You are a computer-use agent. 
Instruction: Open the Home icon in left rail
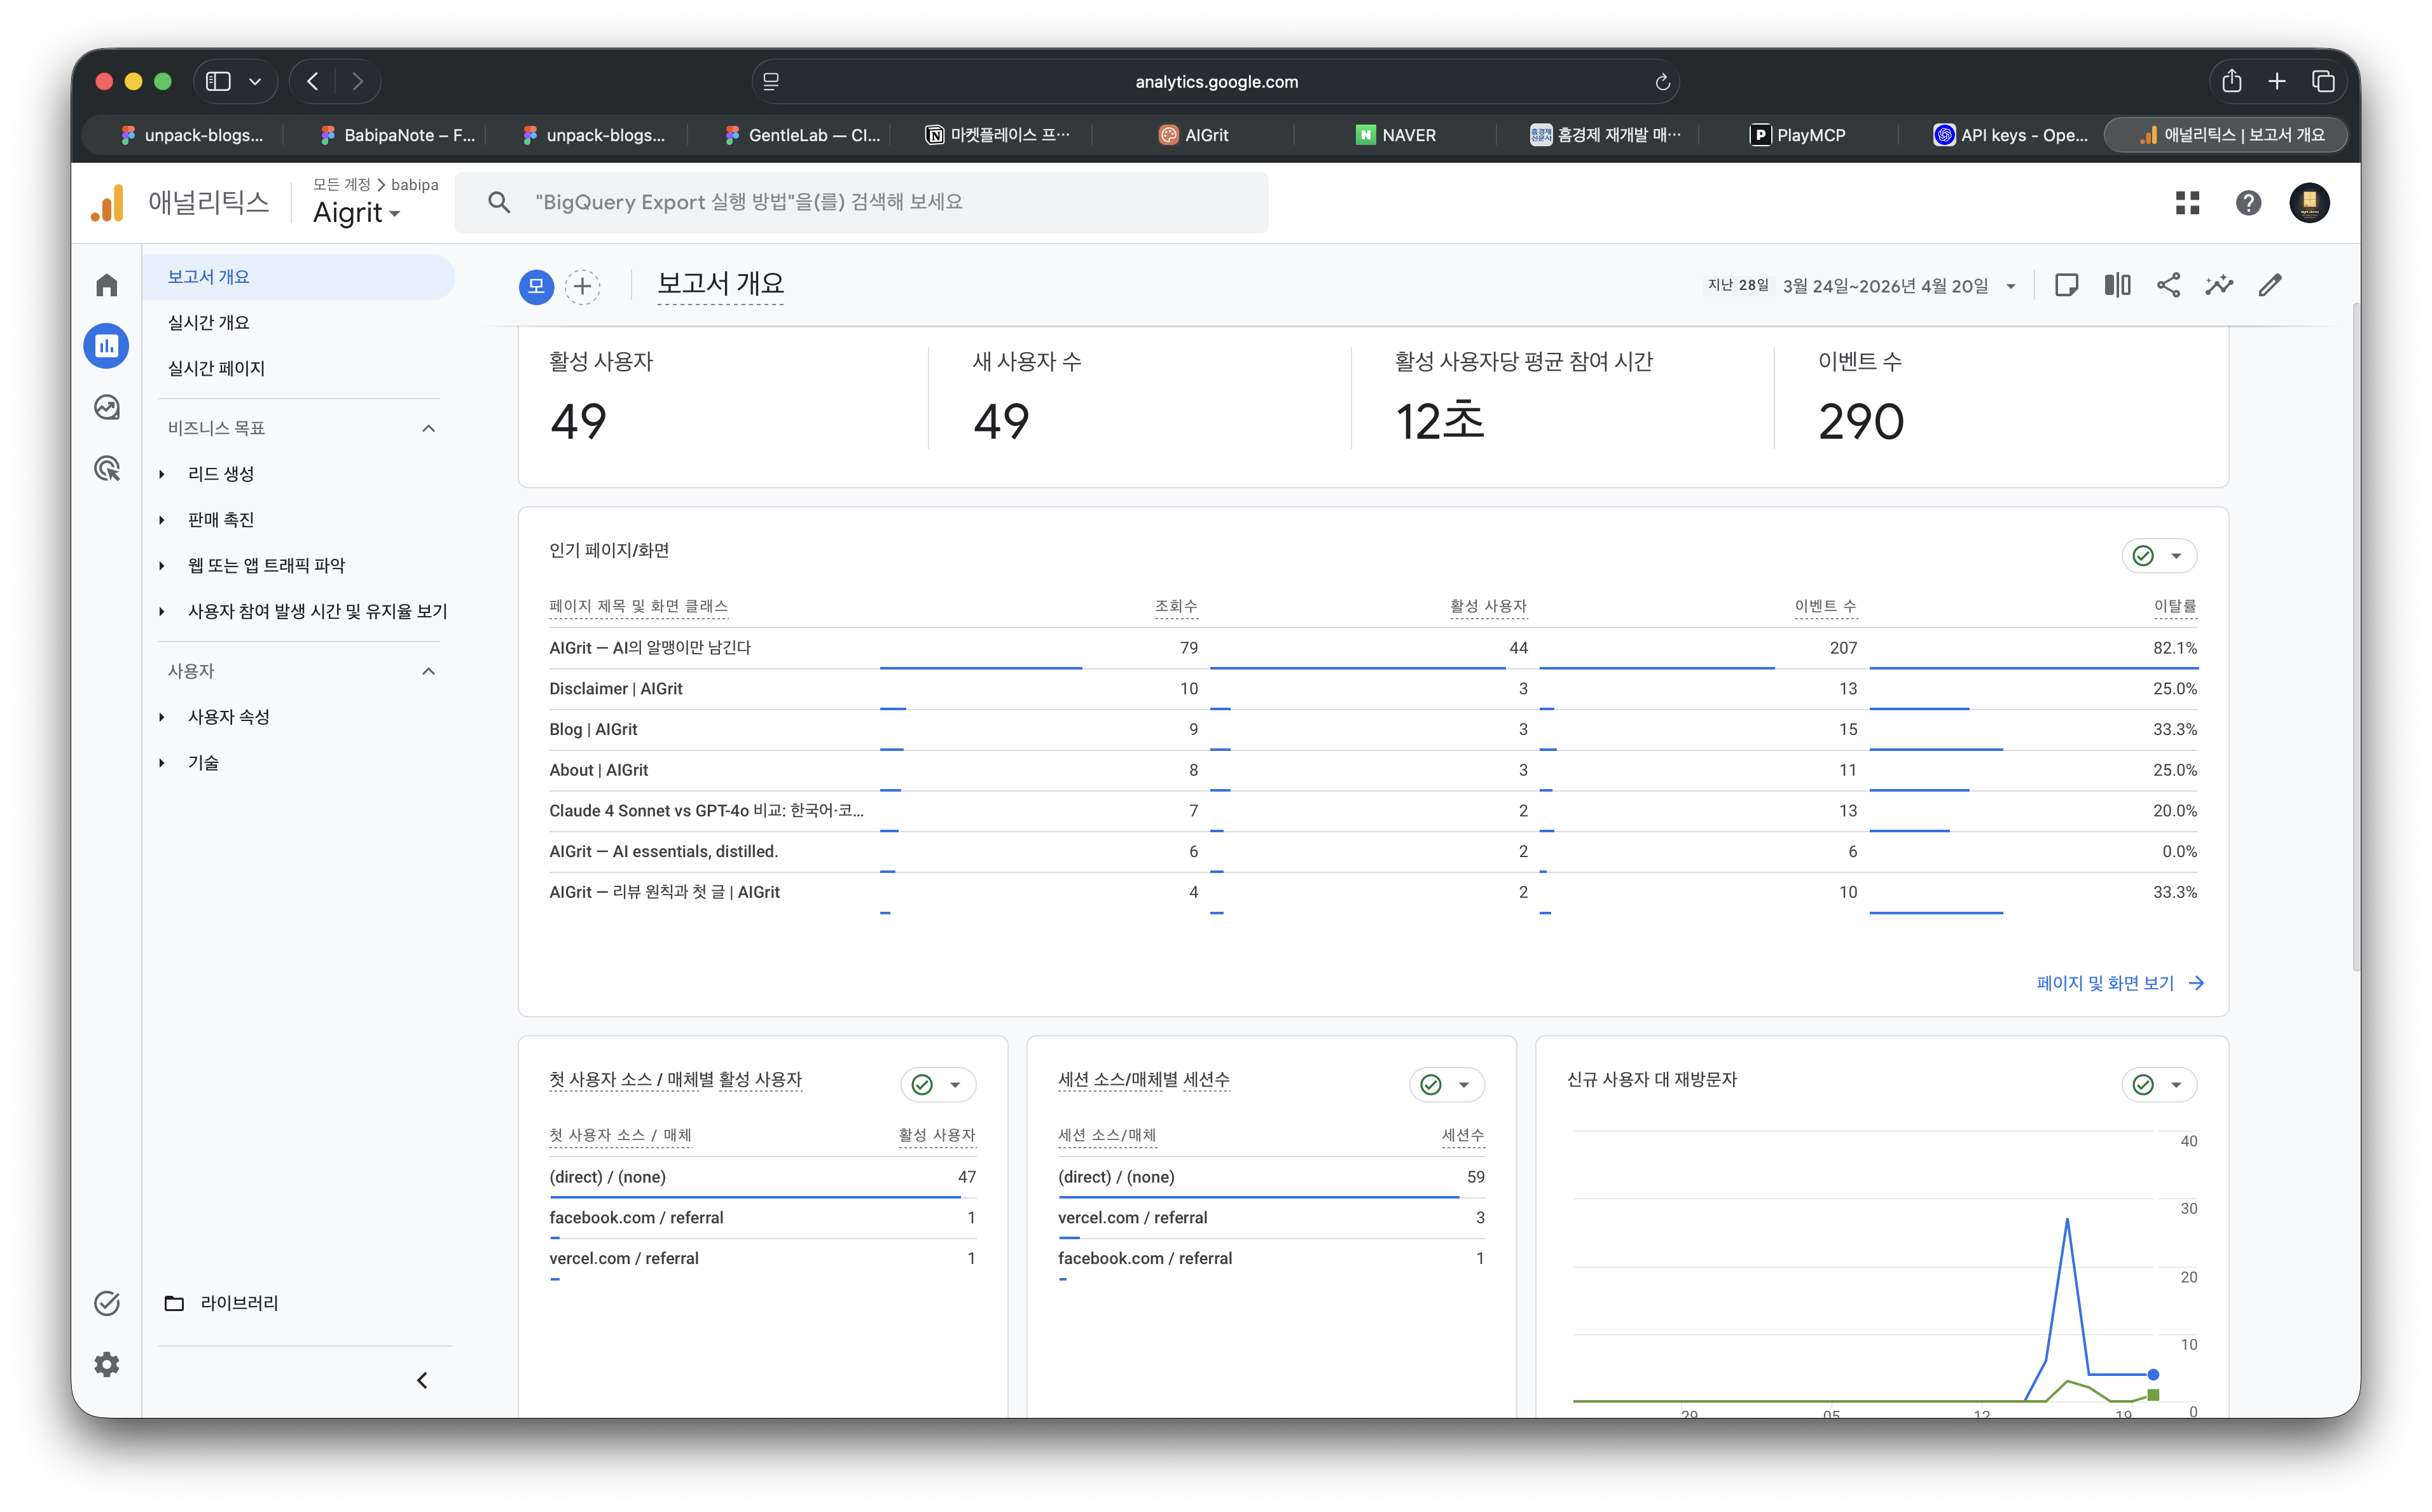point(107,285)
